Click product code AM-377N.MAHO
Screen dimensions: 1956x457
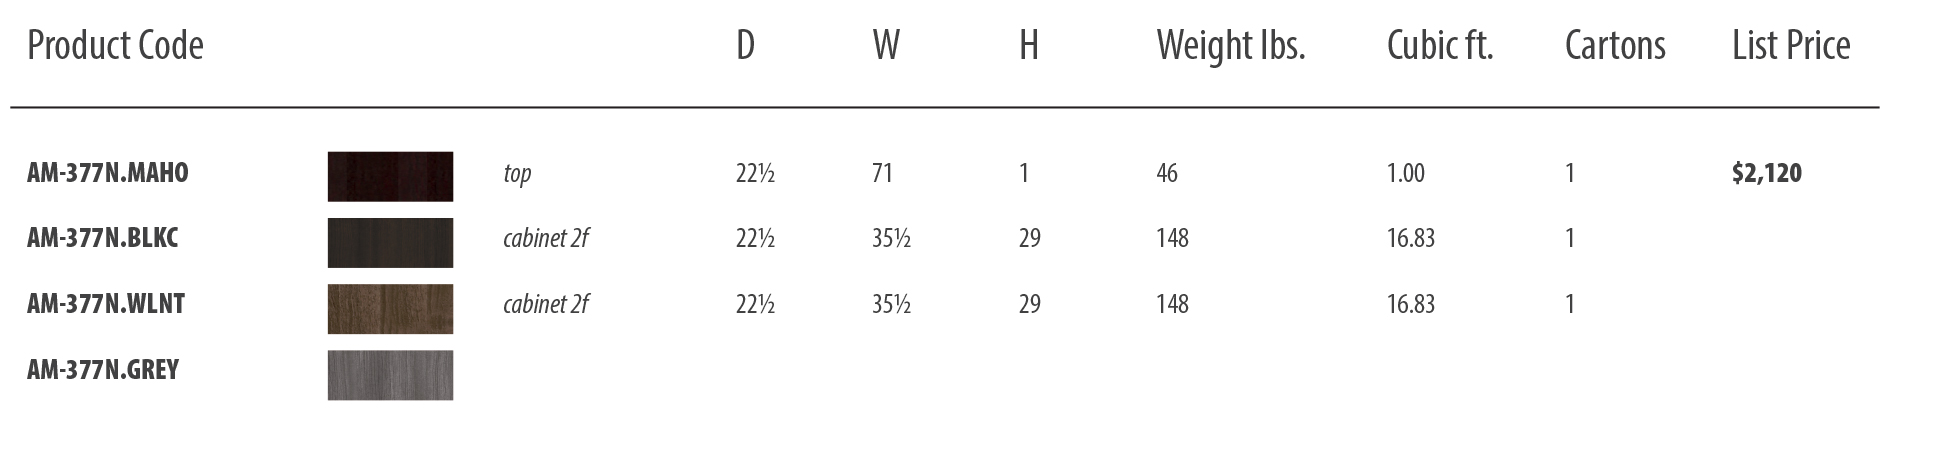(108, 173)
